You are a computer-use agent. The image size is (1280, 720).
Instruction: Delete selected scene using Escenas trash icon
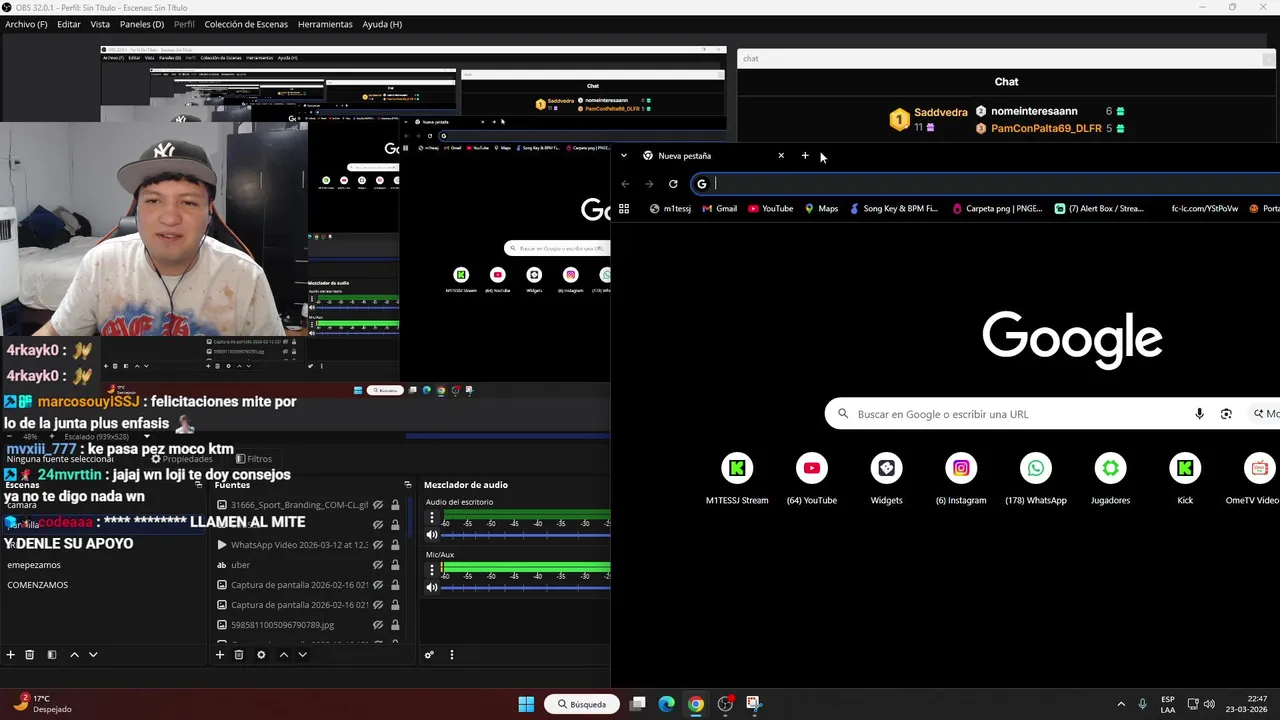coord(30,655)
